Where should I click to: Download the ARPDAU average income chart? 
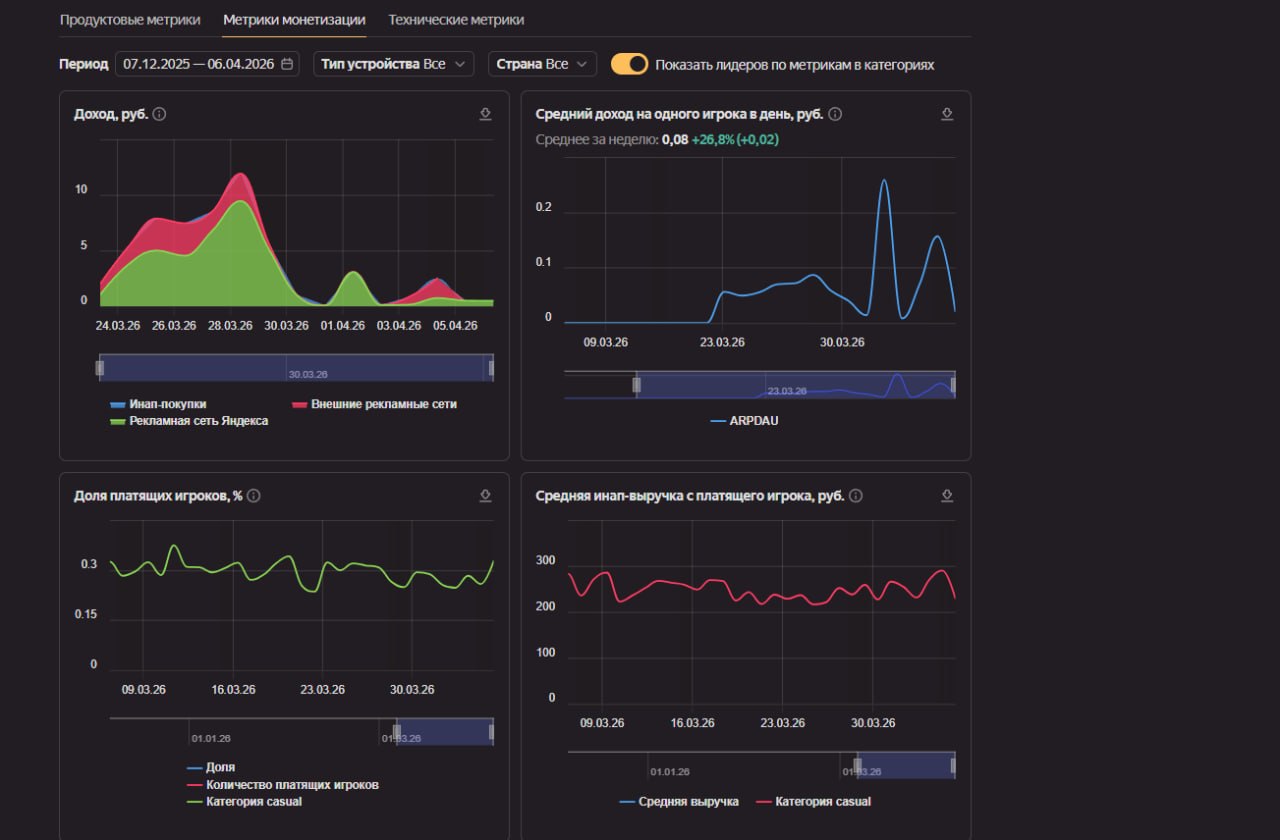pyautogui.click(x=947, y=115)
